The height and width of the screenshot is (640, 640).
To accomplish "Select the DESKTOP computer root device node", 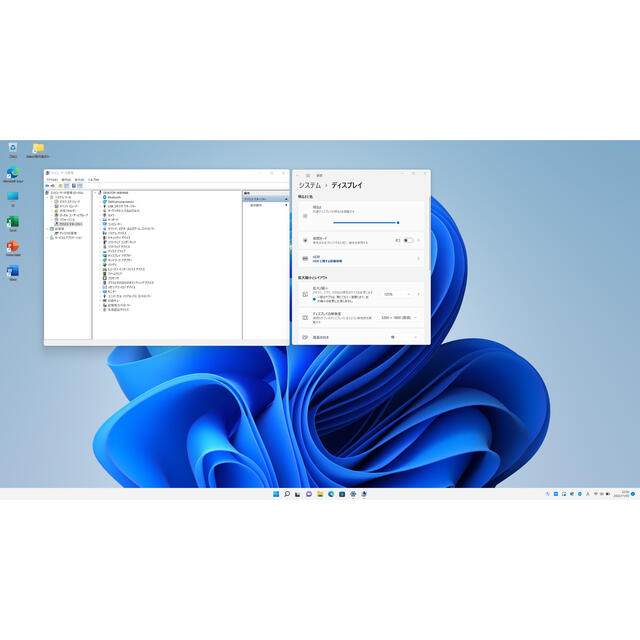I will [x=113, y=193].
